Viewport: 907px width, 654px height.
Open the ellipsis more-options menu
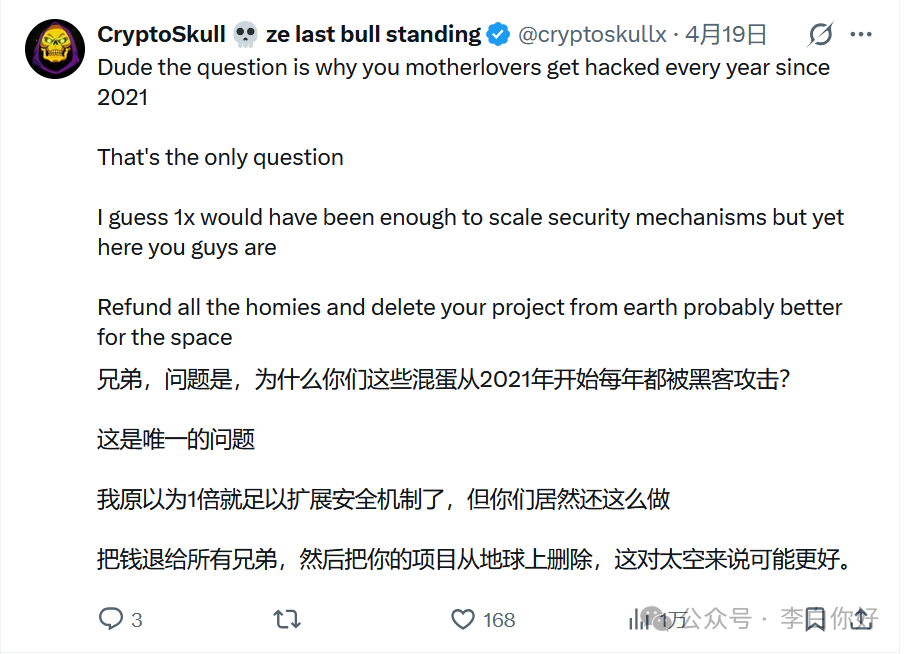(862, 33)
